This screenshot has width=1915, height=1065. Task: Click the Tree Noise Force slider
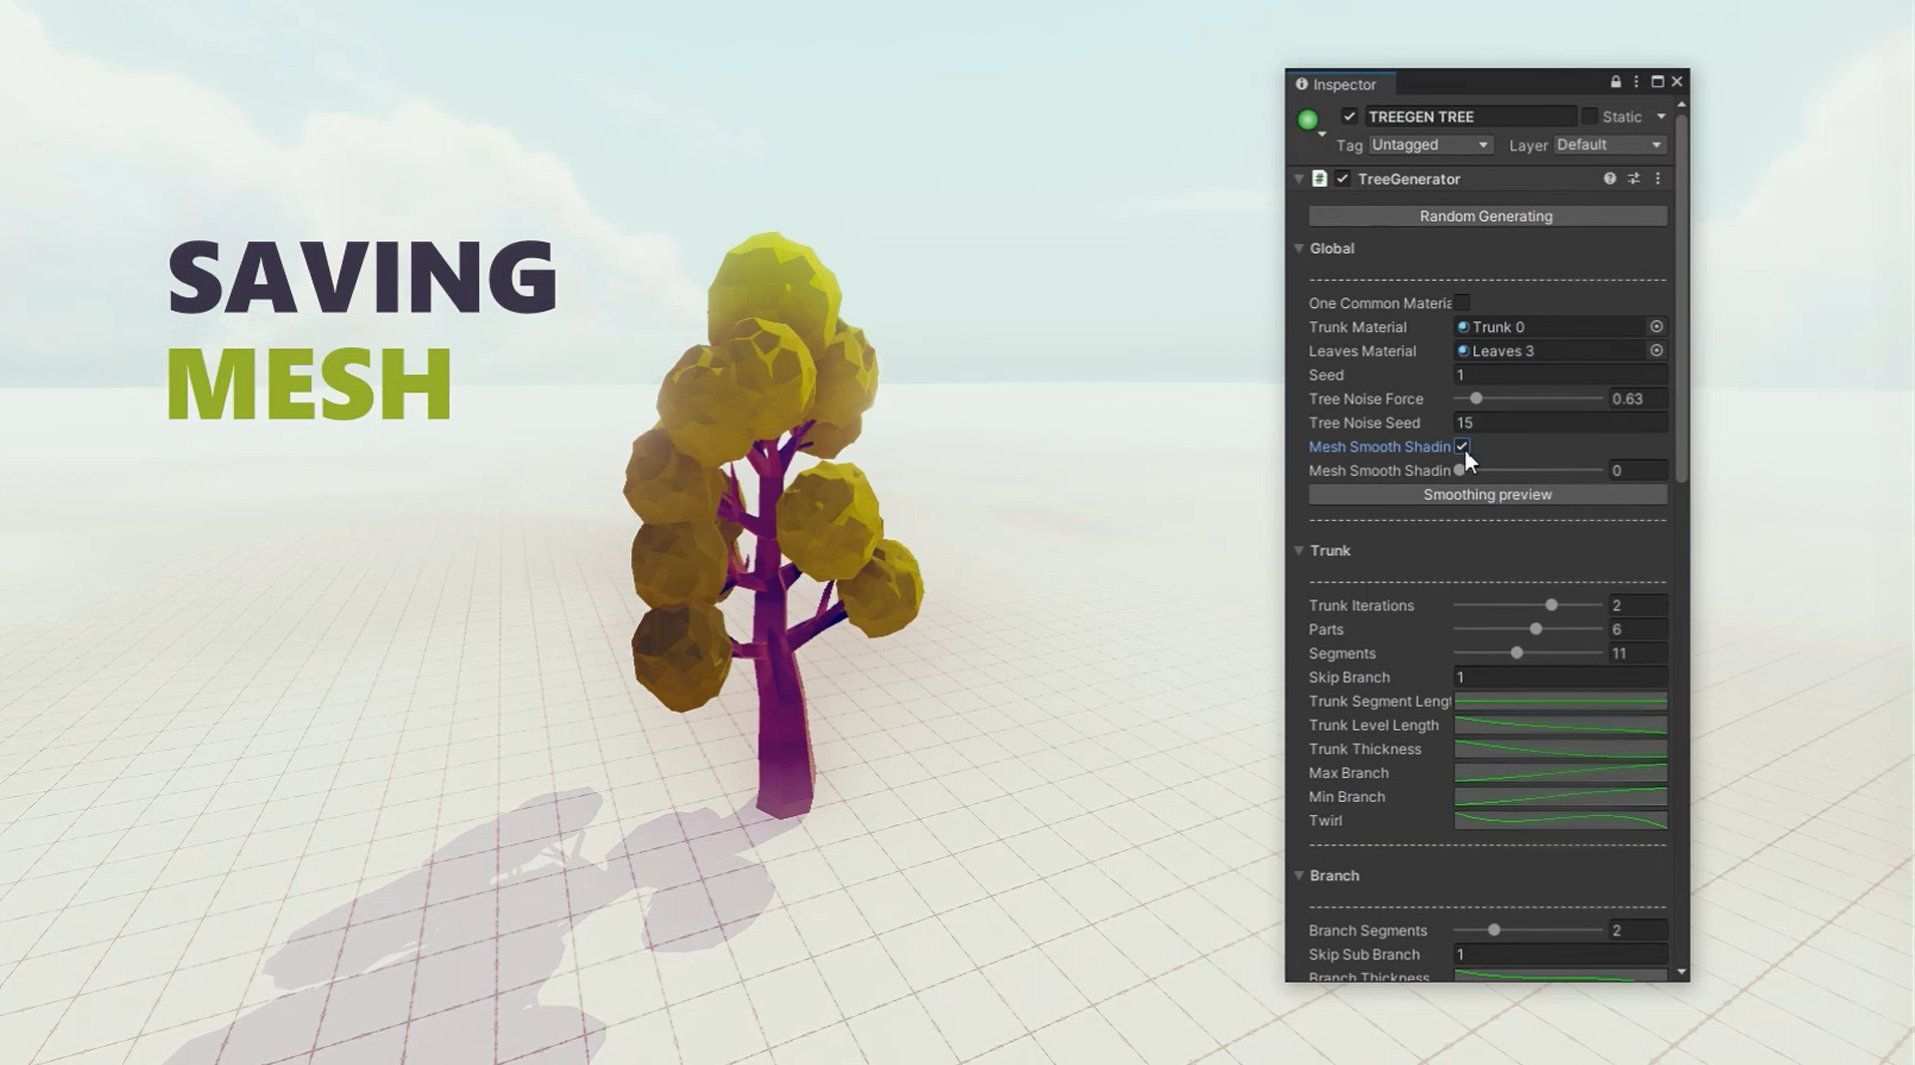tap(1528, 399)
